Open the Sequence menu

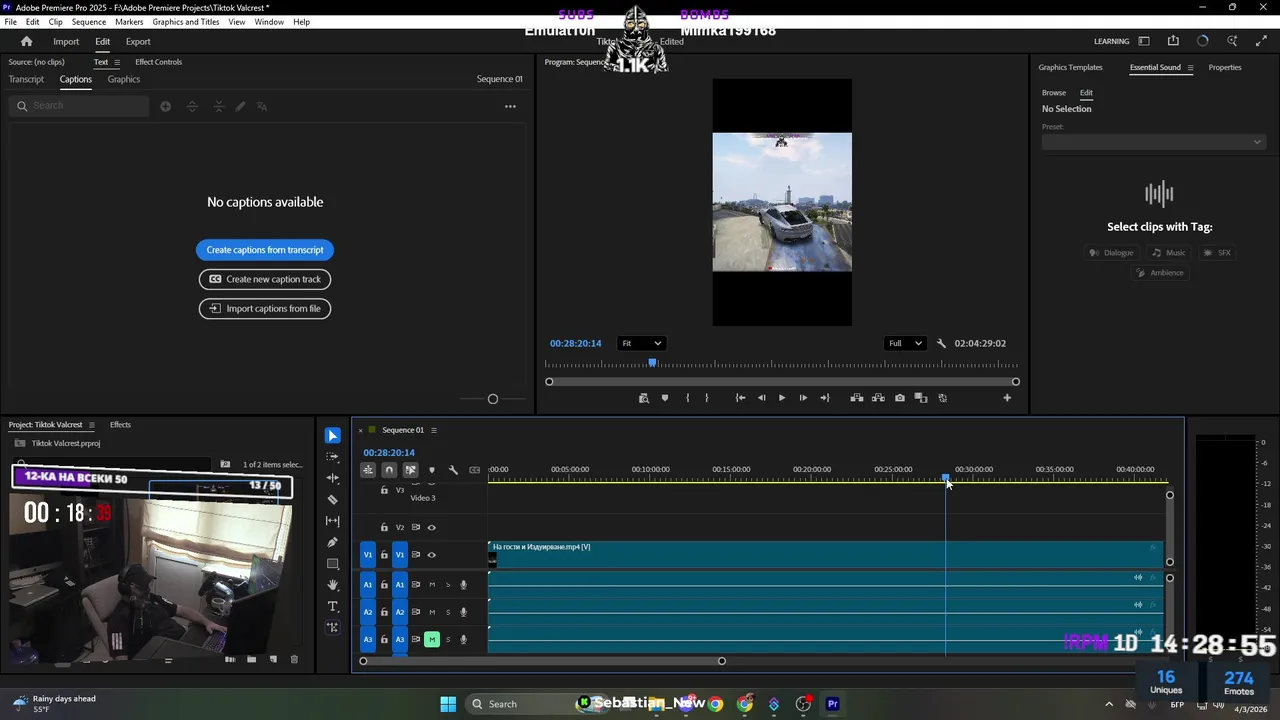tap(89, 22)
